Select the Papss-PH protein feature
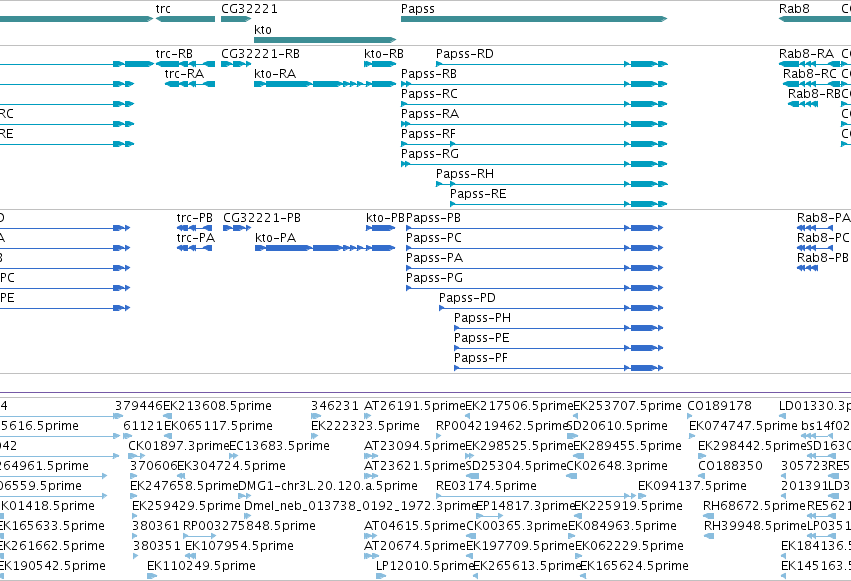This screenshot has height=581, width=851. tap(558, 328)
